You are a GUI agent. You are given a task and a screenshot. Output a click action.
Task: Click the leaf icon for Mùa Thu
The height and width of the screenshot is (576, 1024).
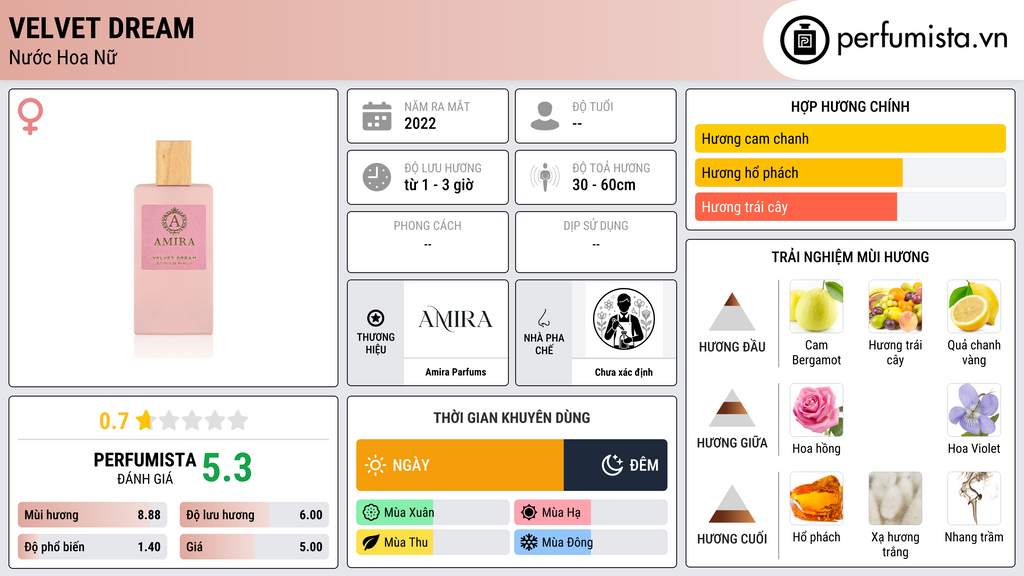pyautogui.click(x=371, y=542)
